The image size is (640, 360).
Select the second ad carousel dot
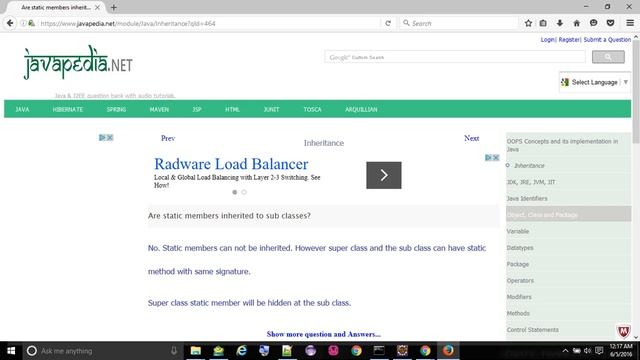click(x=244, y=192)
